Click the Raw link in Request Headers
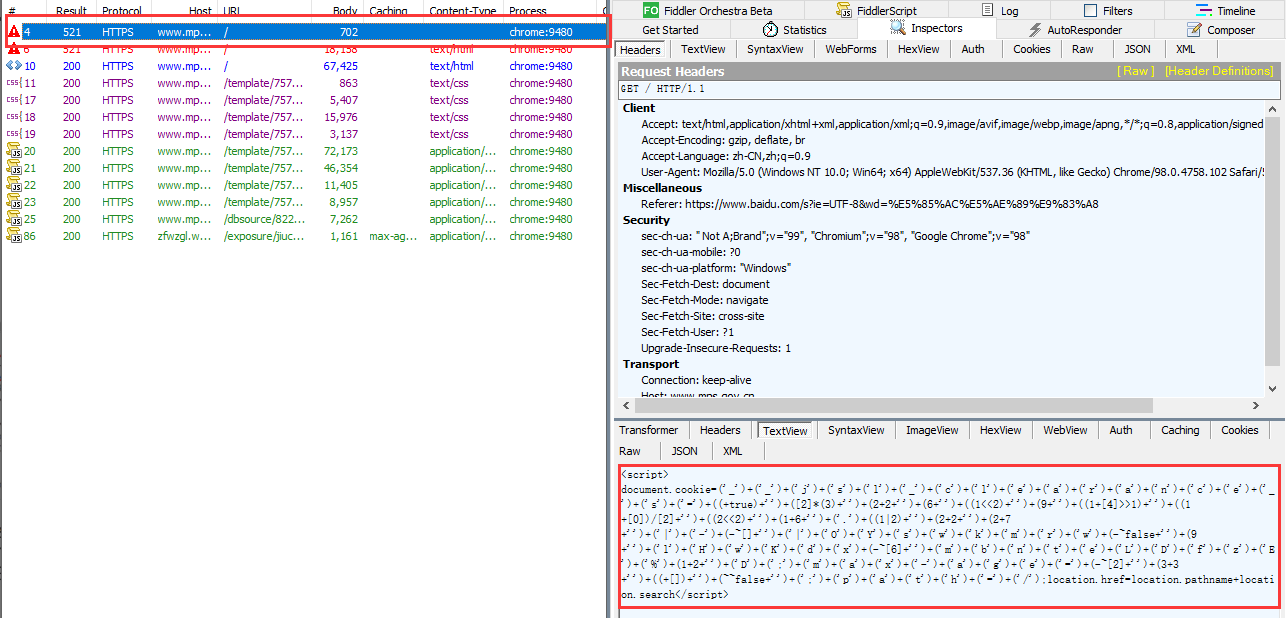Screen dimensions: 1286x618 1135,71
